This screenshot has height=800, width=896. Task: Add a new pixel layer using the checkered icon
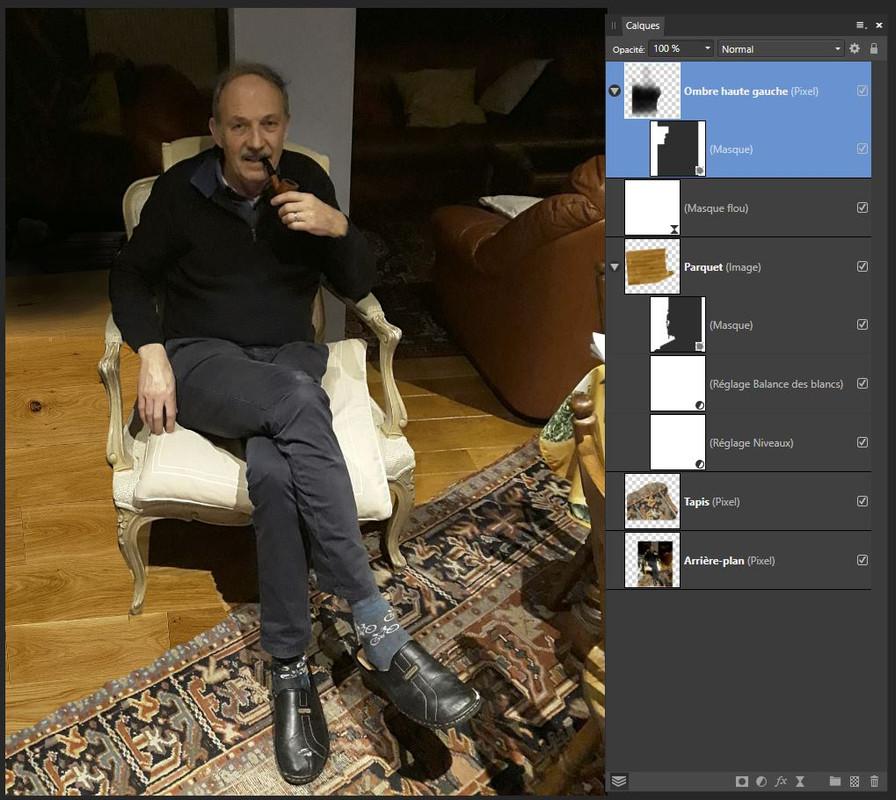coord(854,781)
